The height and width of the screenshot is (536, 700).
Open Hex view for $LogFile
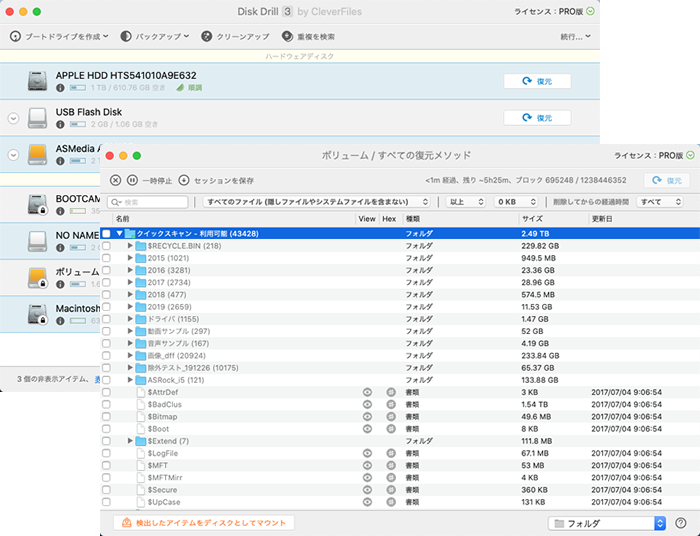tap(391, 453)
